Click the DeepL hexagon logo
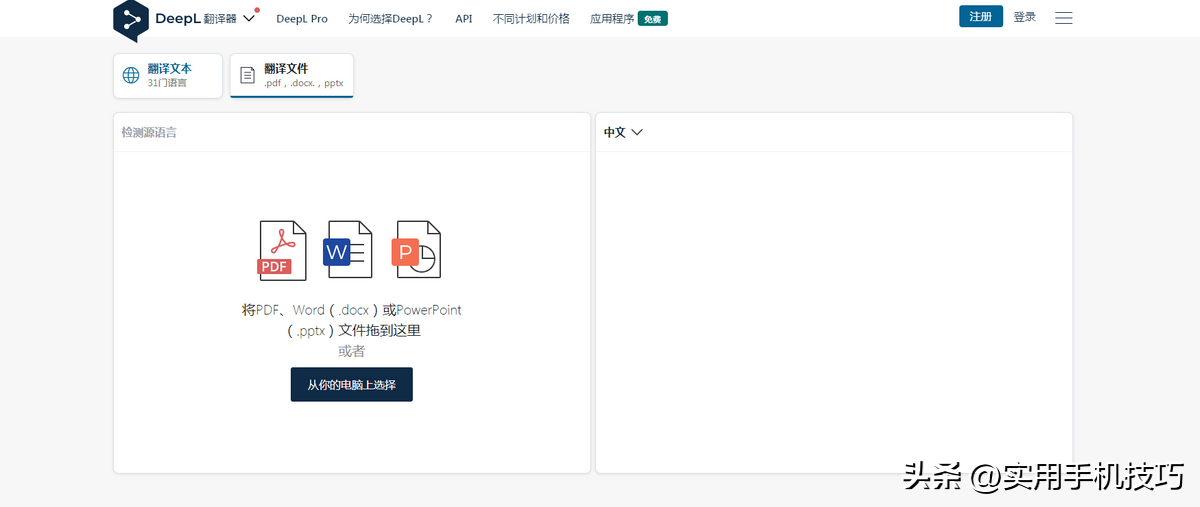 [131, 19]
